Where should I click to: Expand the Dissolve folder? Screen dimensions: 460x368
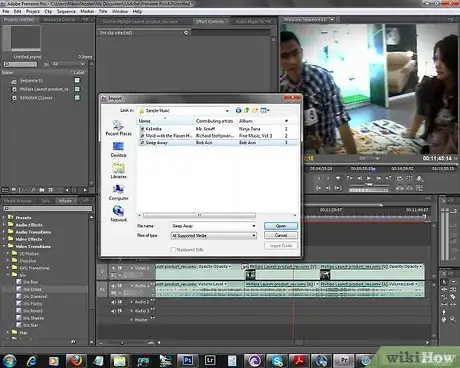coord(8,261)
